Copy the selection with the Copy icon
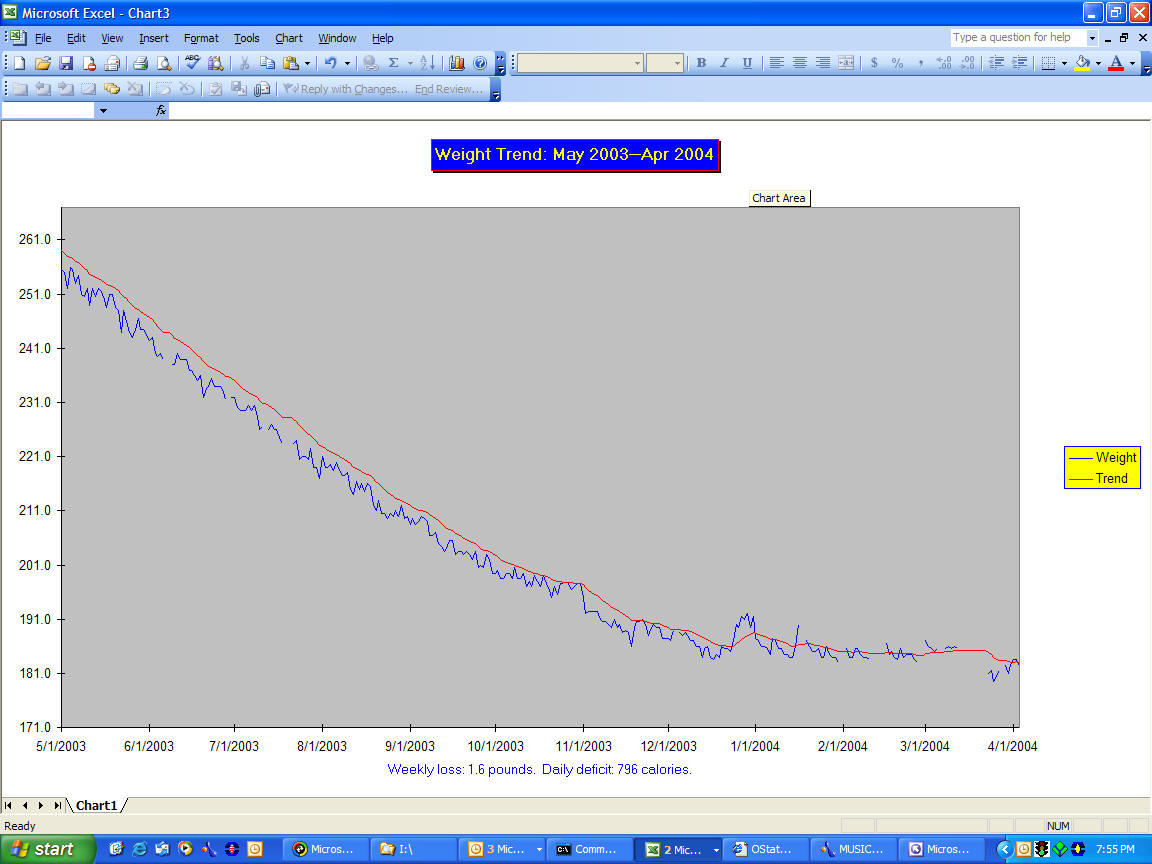 pos(267,64)
